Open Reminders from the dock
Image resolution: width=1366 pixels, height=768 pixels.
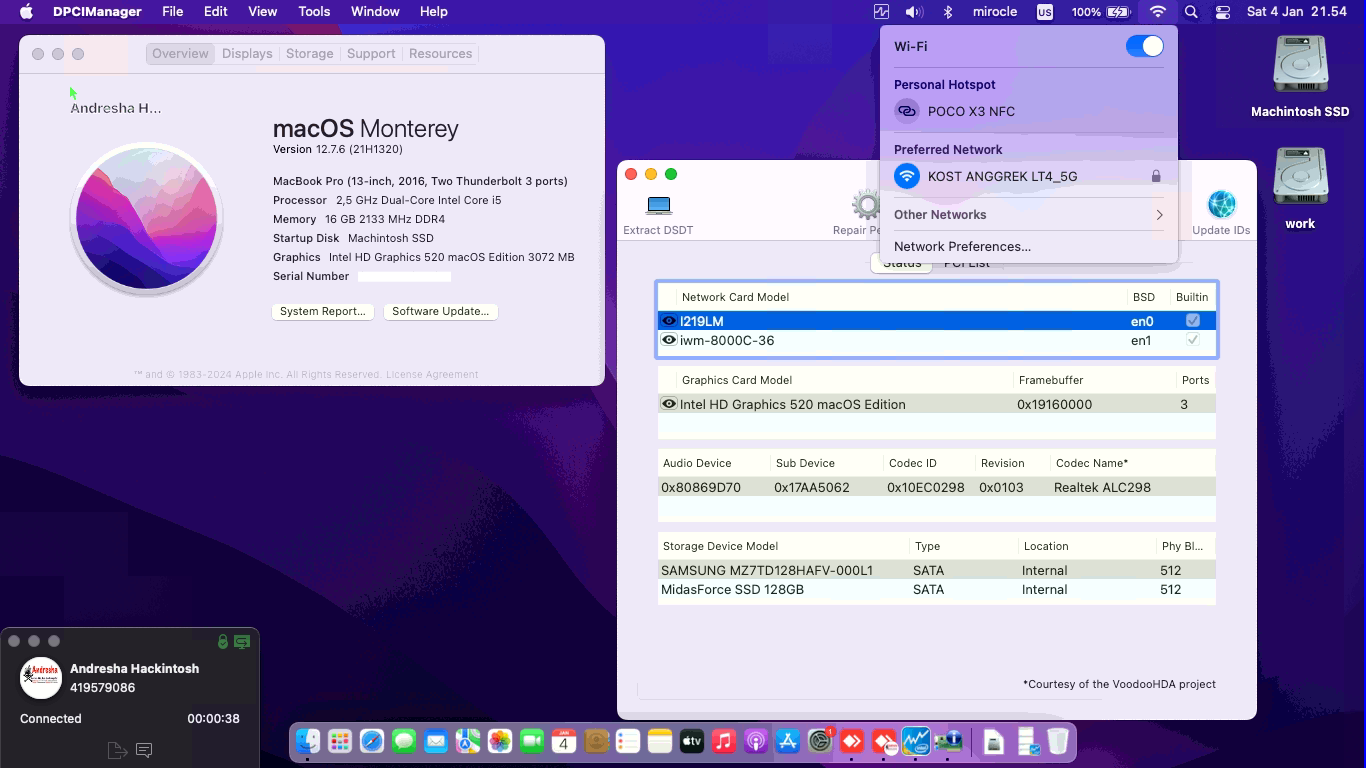pyautogui.click(x=628, y=741)
